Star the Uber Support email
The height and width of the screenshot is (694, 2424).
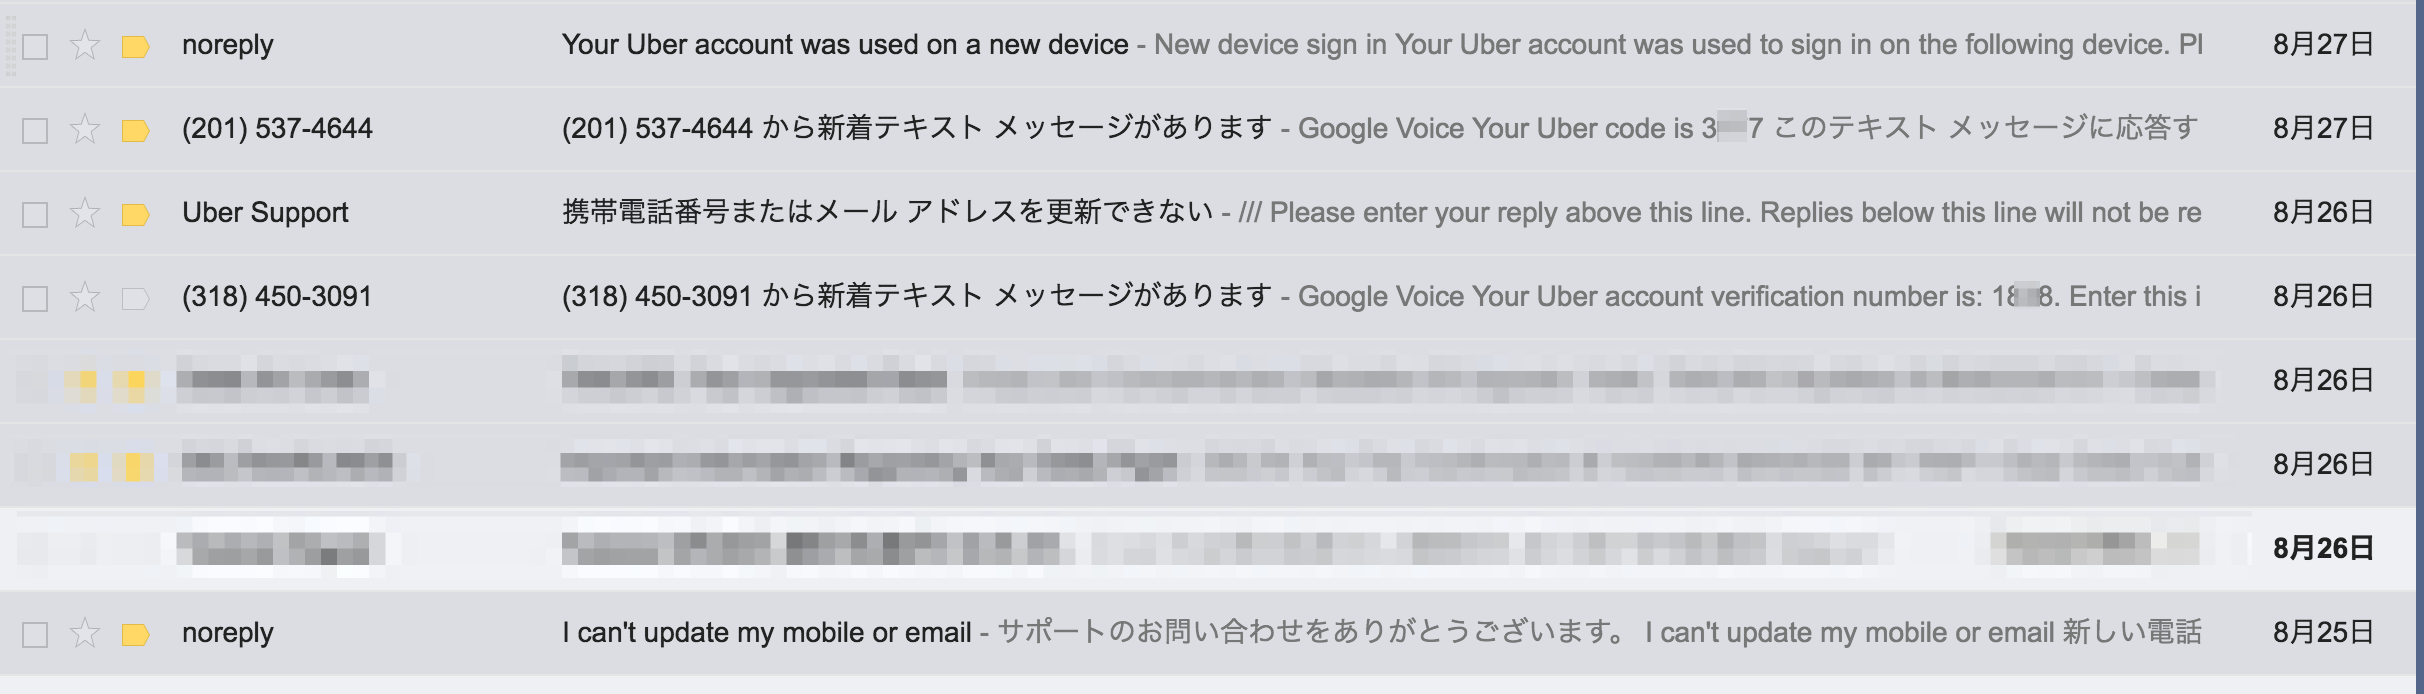(x=86, y=214)
